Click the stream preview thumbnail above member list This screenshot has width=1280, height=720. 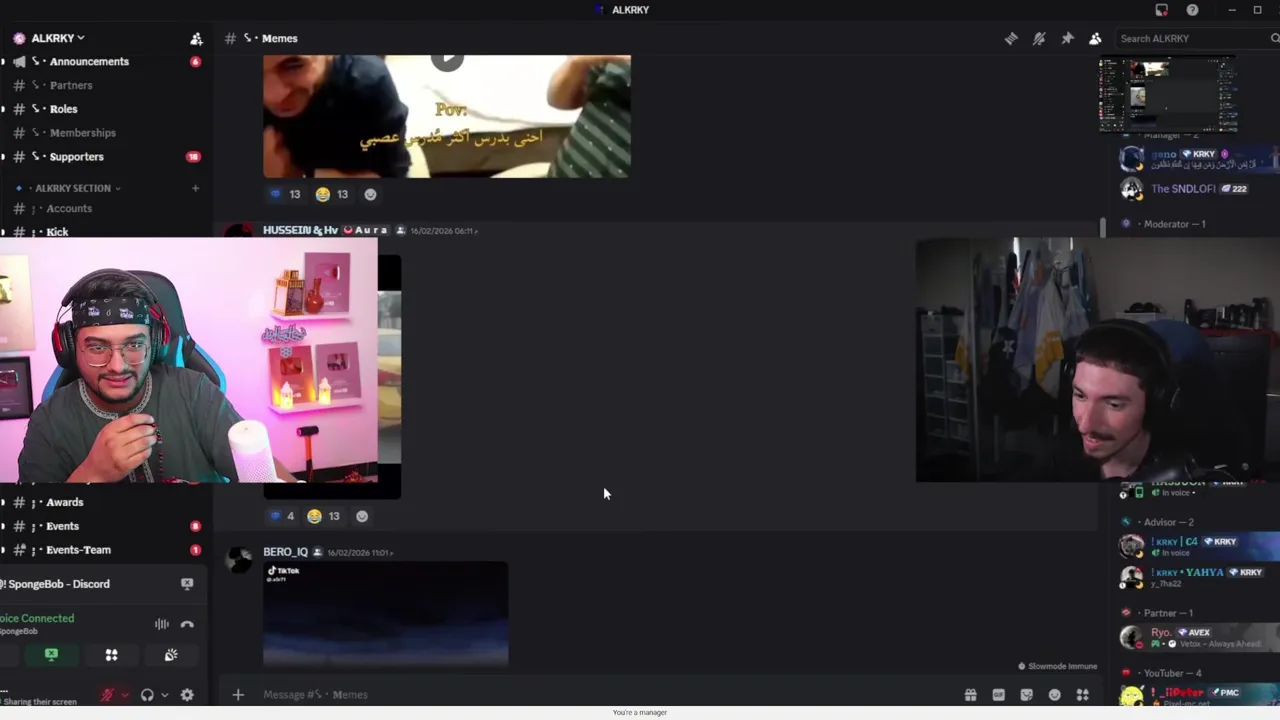1167,95
